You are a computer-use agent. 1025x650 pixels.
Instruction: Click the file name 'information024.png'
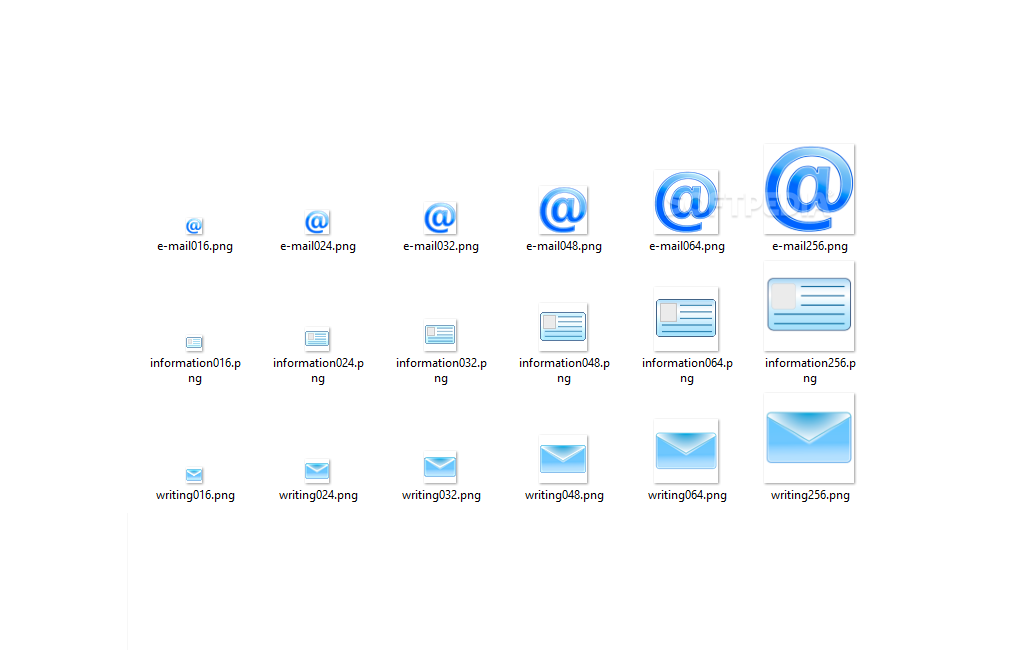(x=318, y=371)
